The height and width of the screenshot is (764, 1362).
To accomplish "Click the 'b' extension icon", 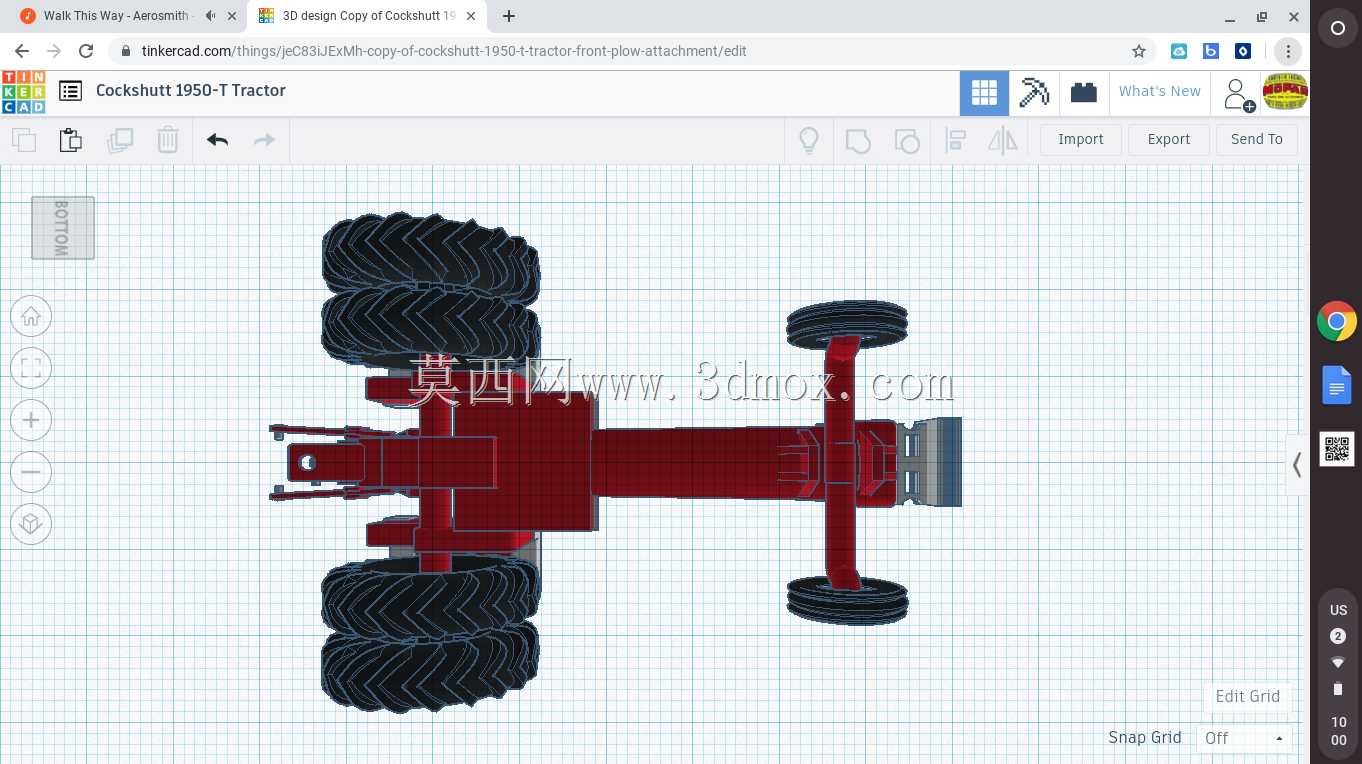I will [x=1211, y=51].
